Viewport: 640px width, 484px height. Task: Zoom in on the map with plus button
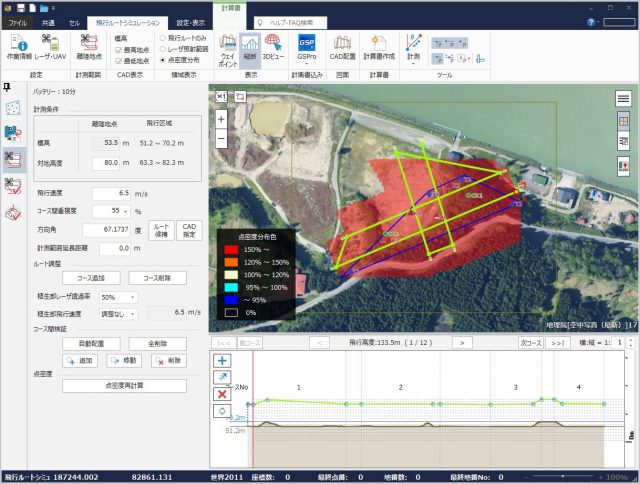pos(221,118)
